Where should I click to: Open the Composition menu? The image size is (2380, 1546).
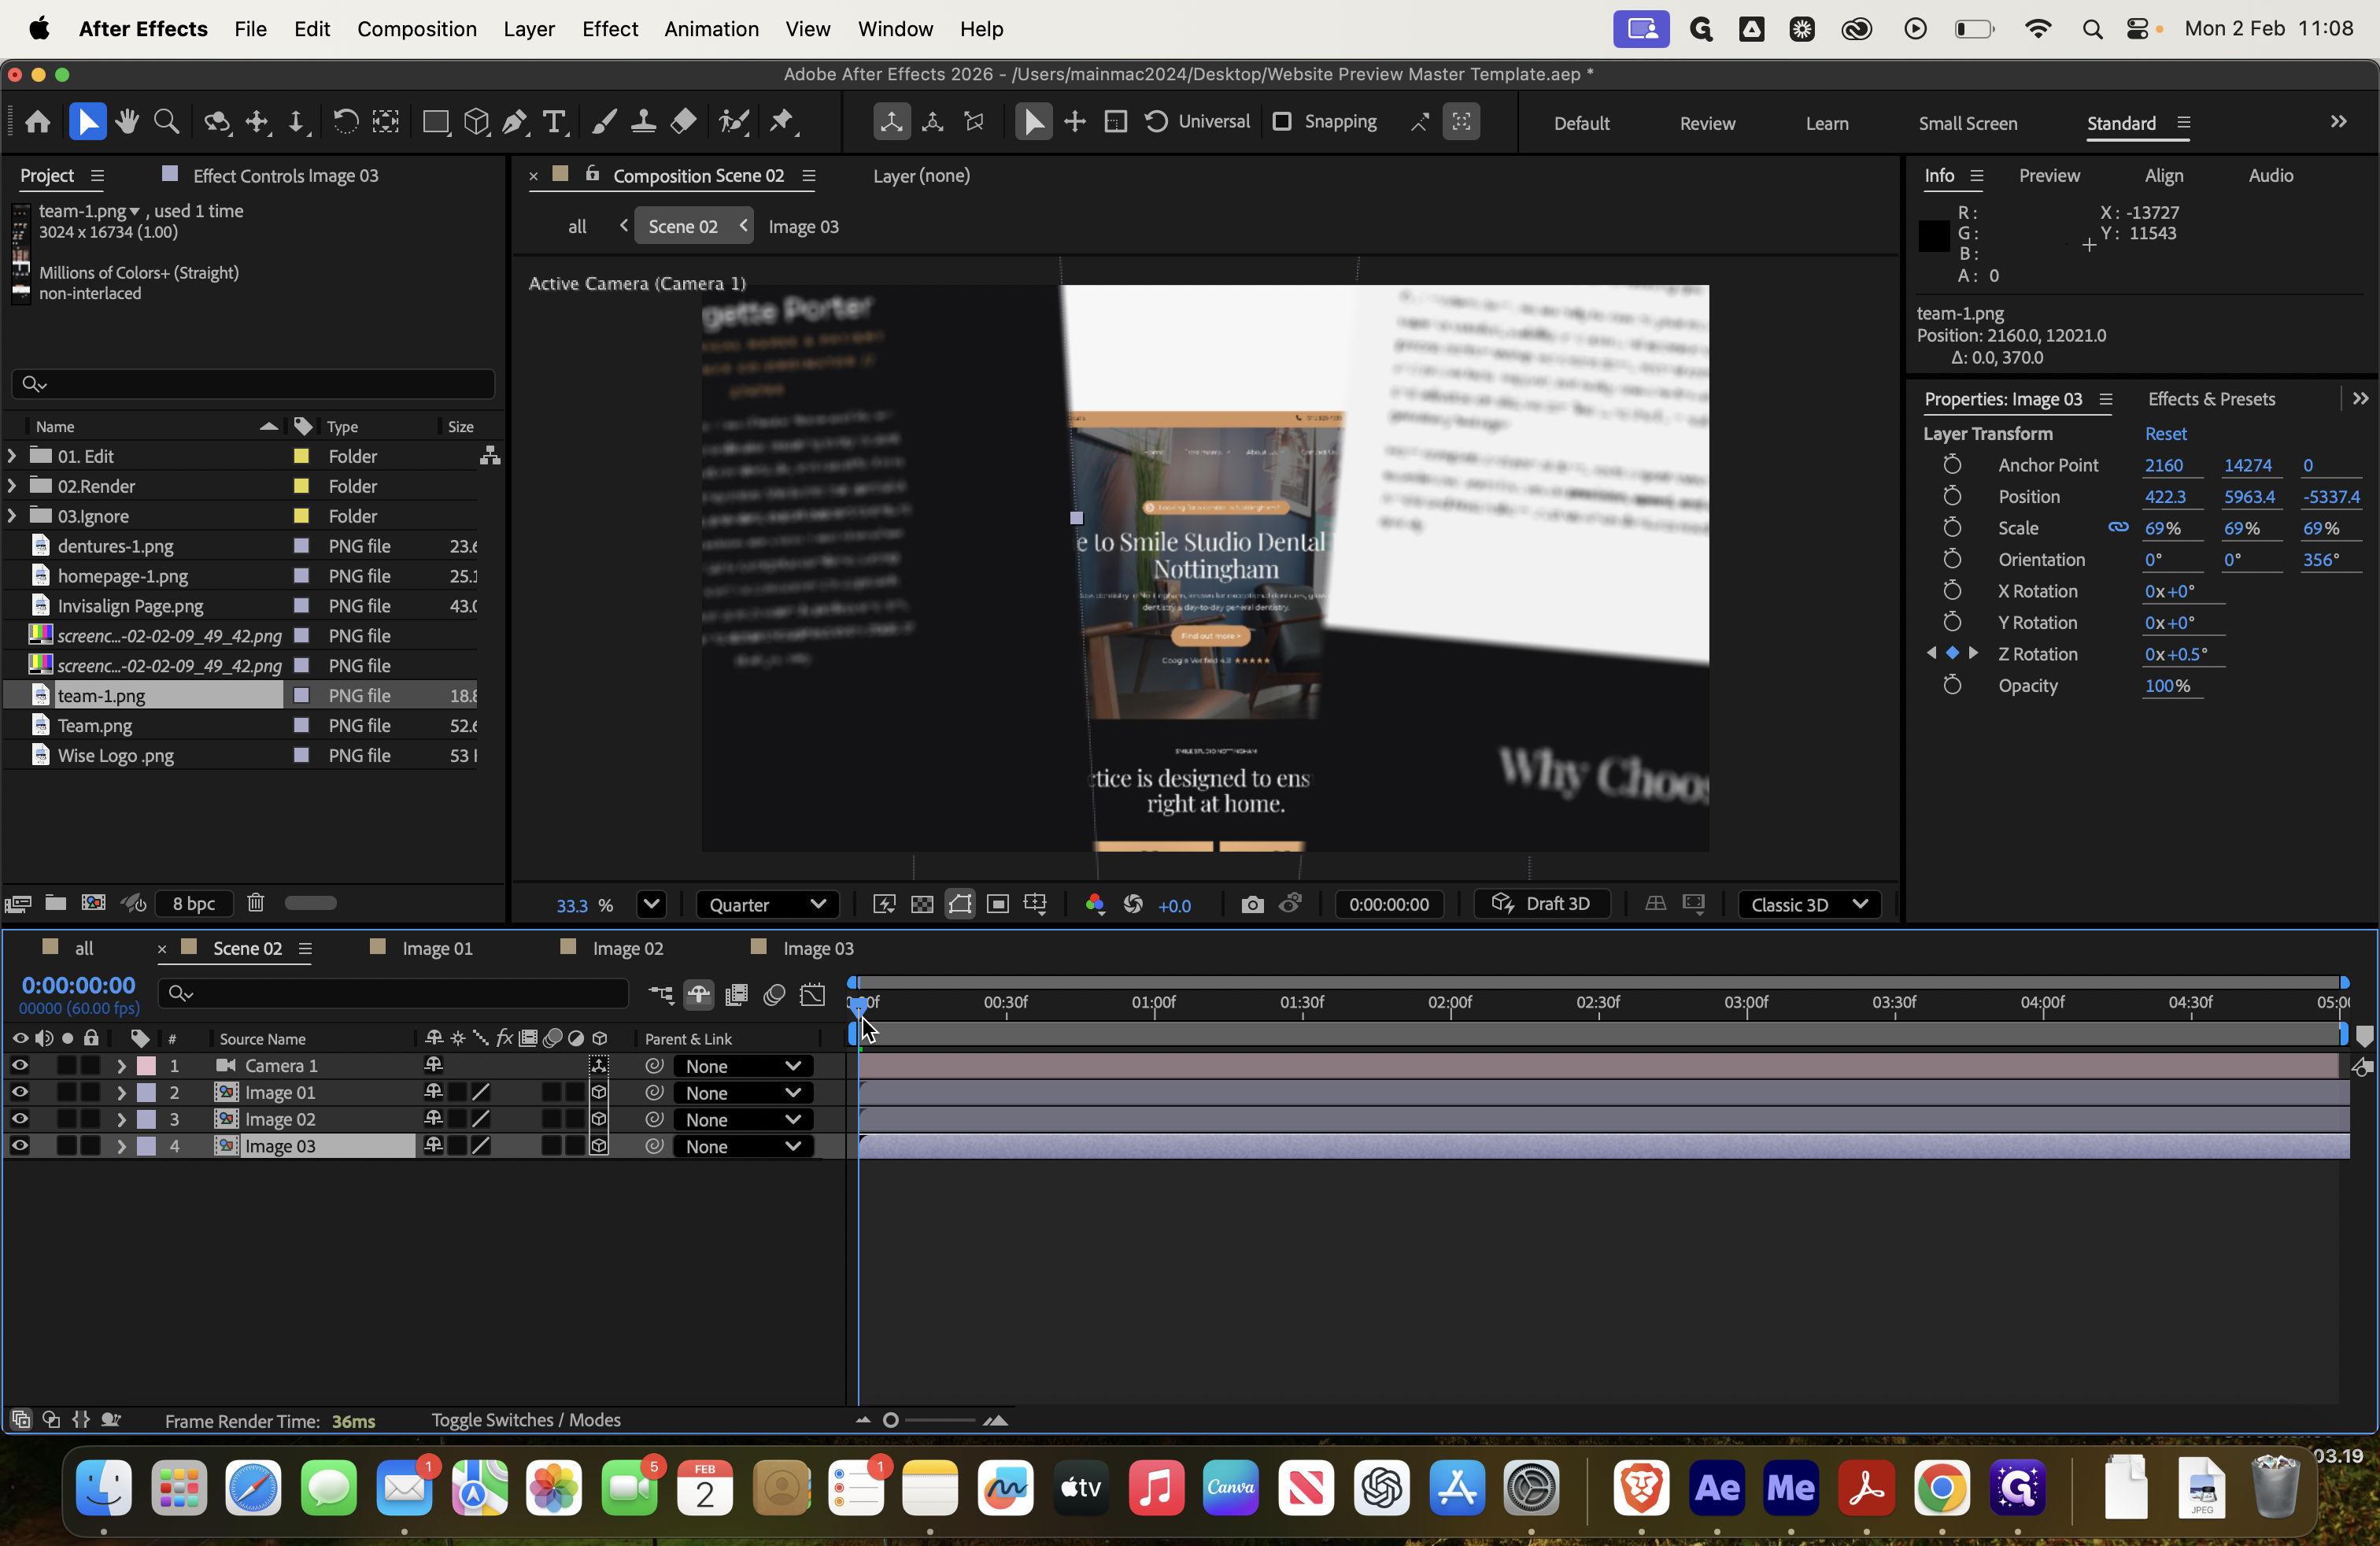tap(416, 29)
